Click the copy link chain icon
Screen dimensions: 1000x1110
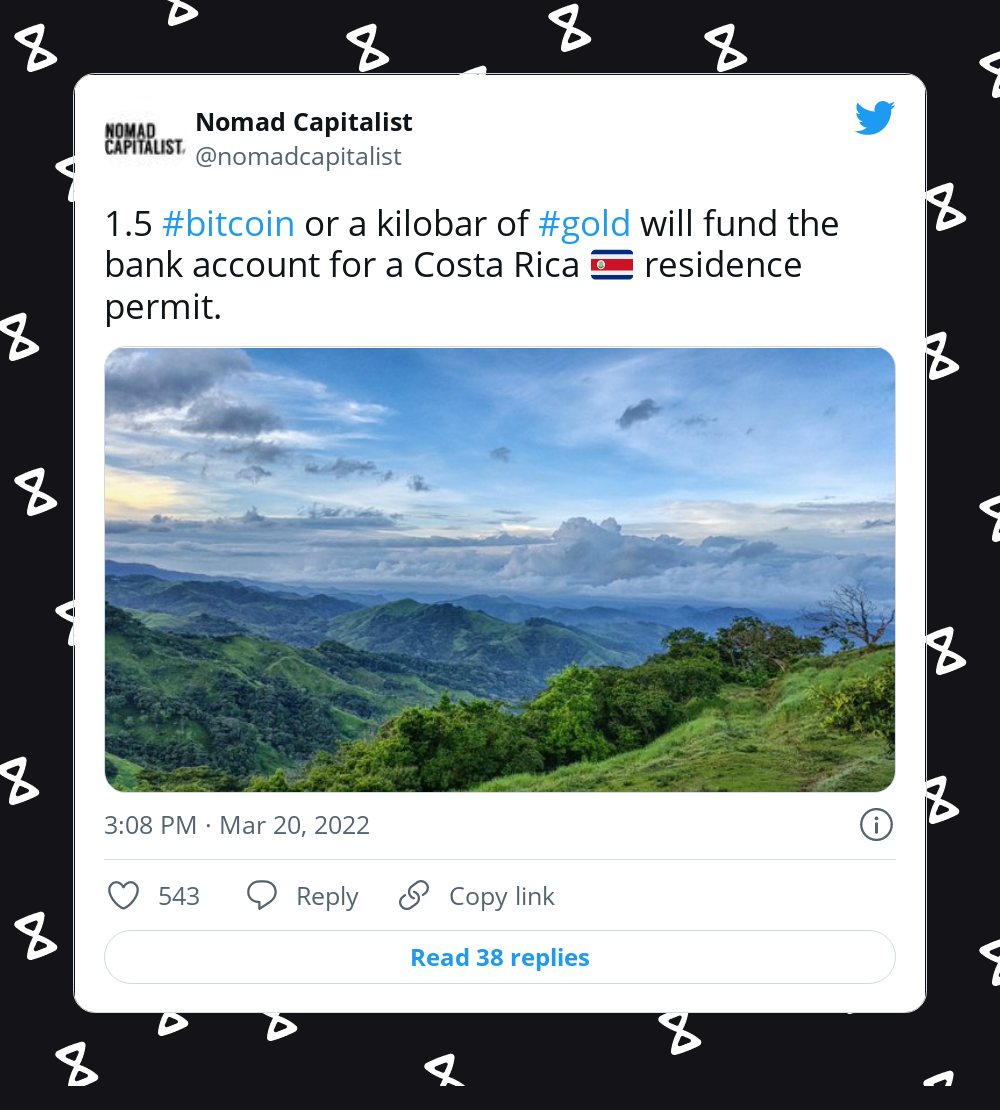point(413,896)
